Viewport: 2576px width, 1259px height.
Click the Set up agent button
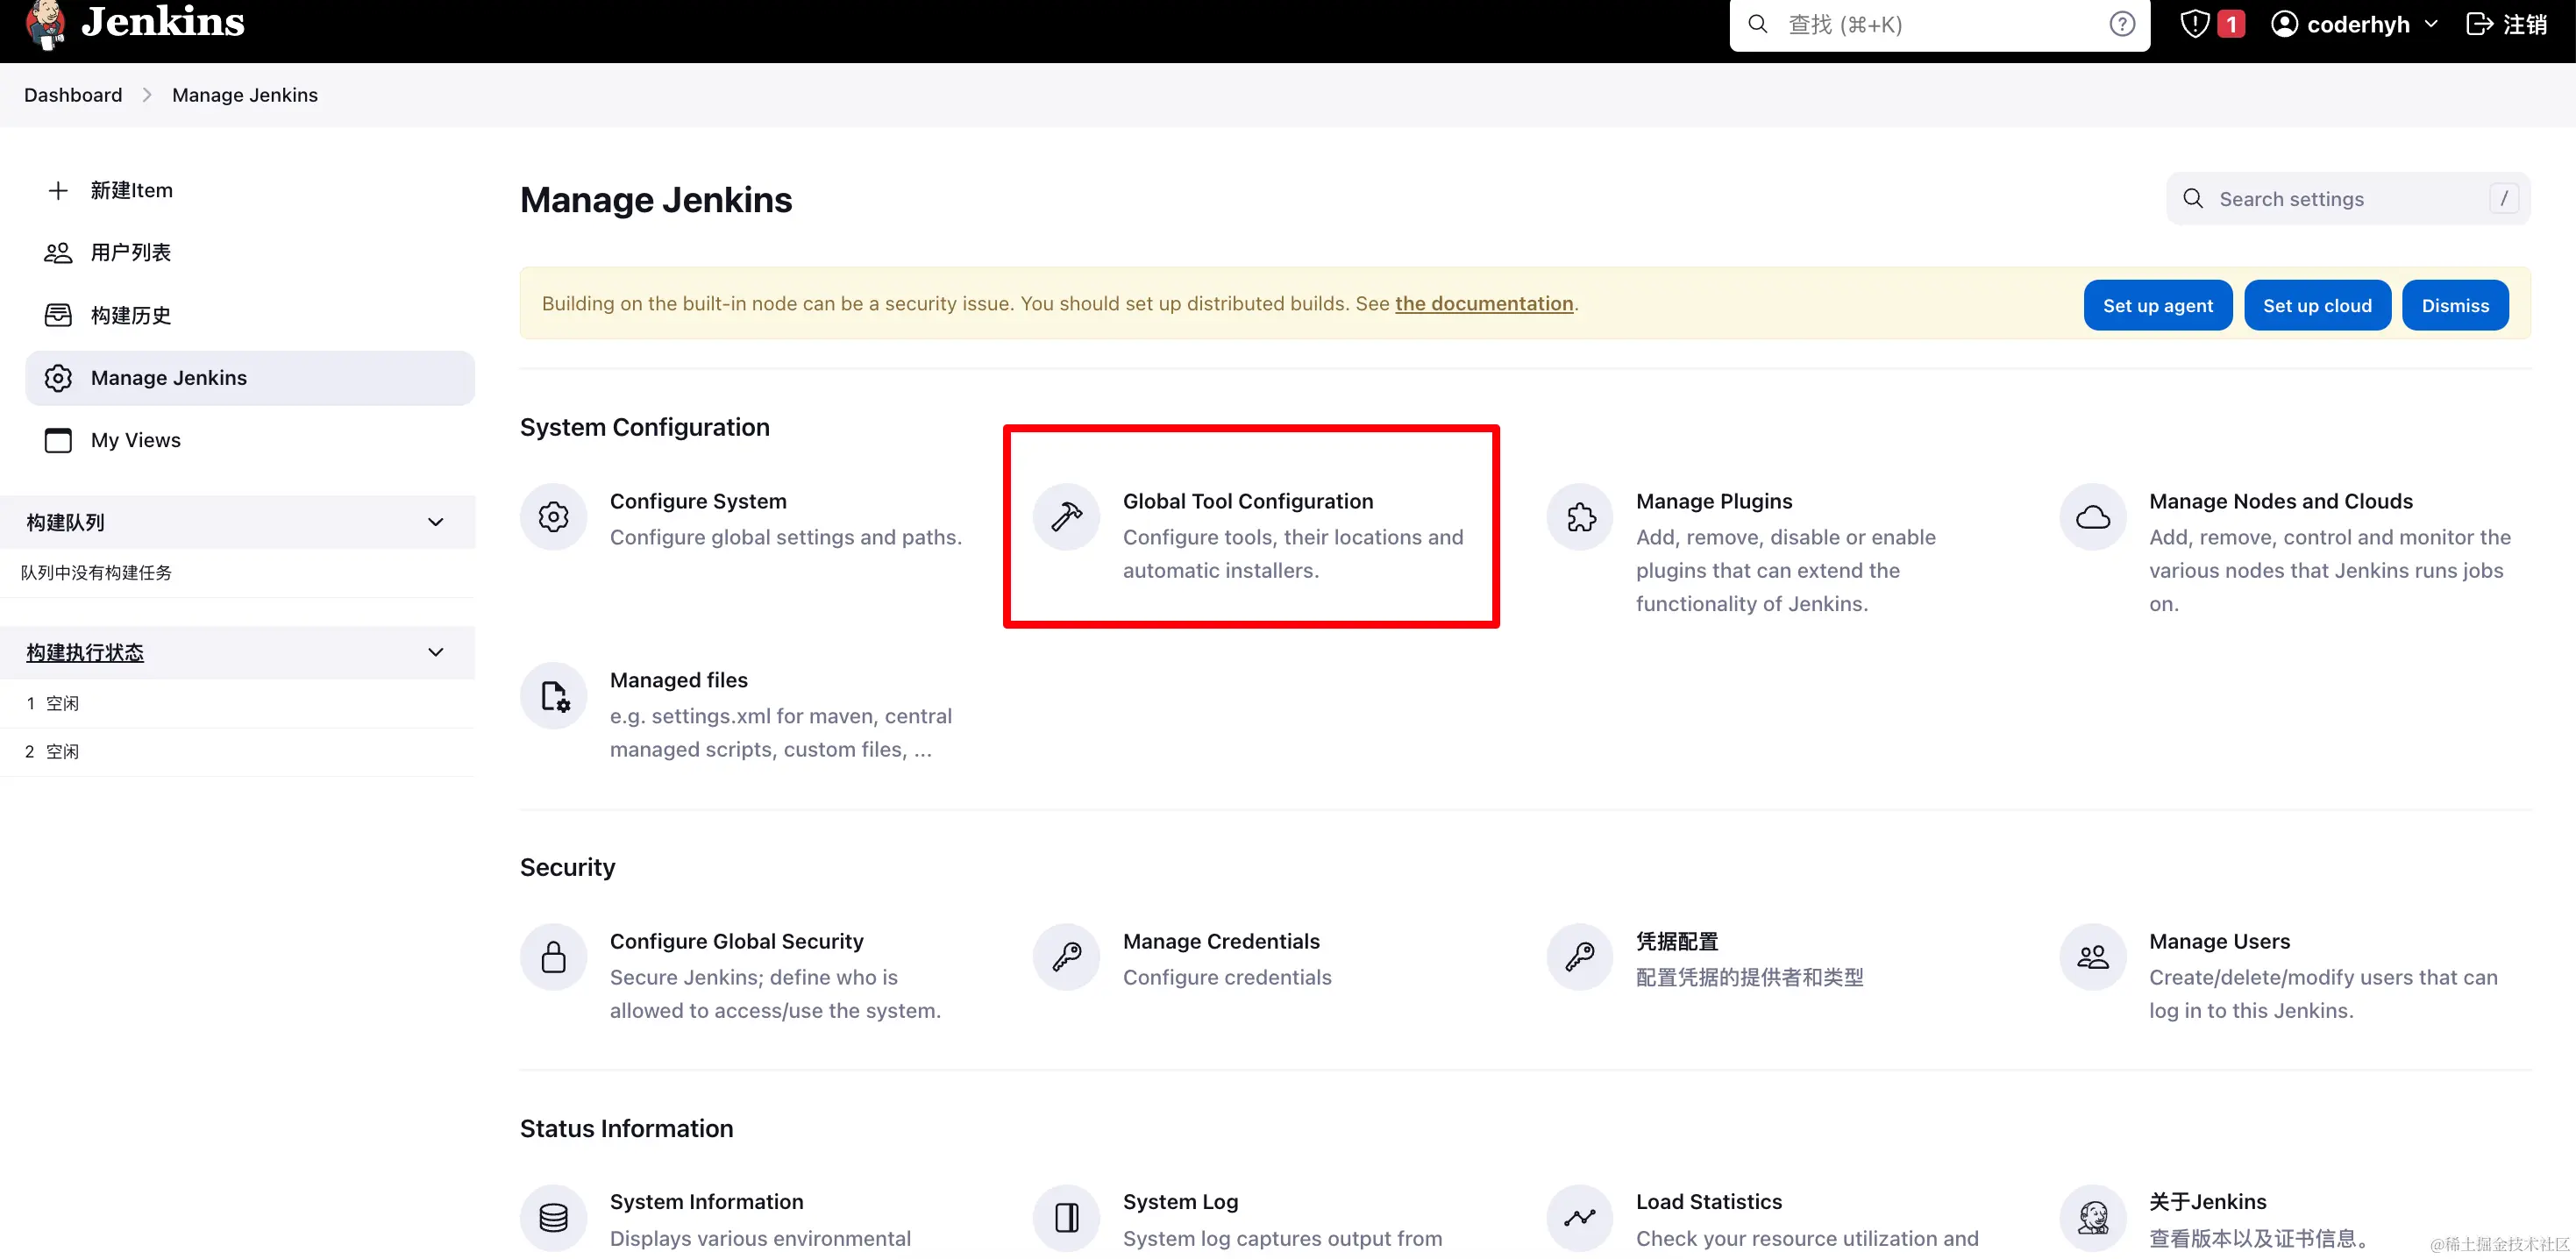(x=2158, y=305)
